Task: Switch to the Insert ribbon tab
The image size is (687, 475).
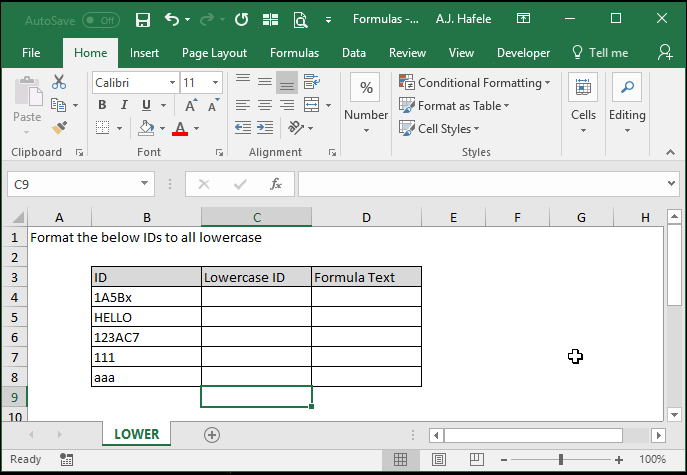Action: [144, 53]
